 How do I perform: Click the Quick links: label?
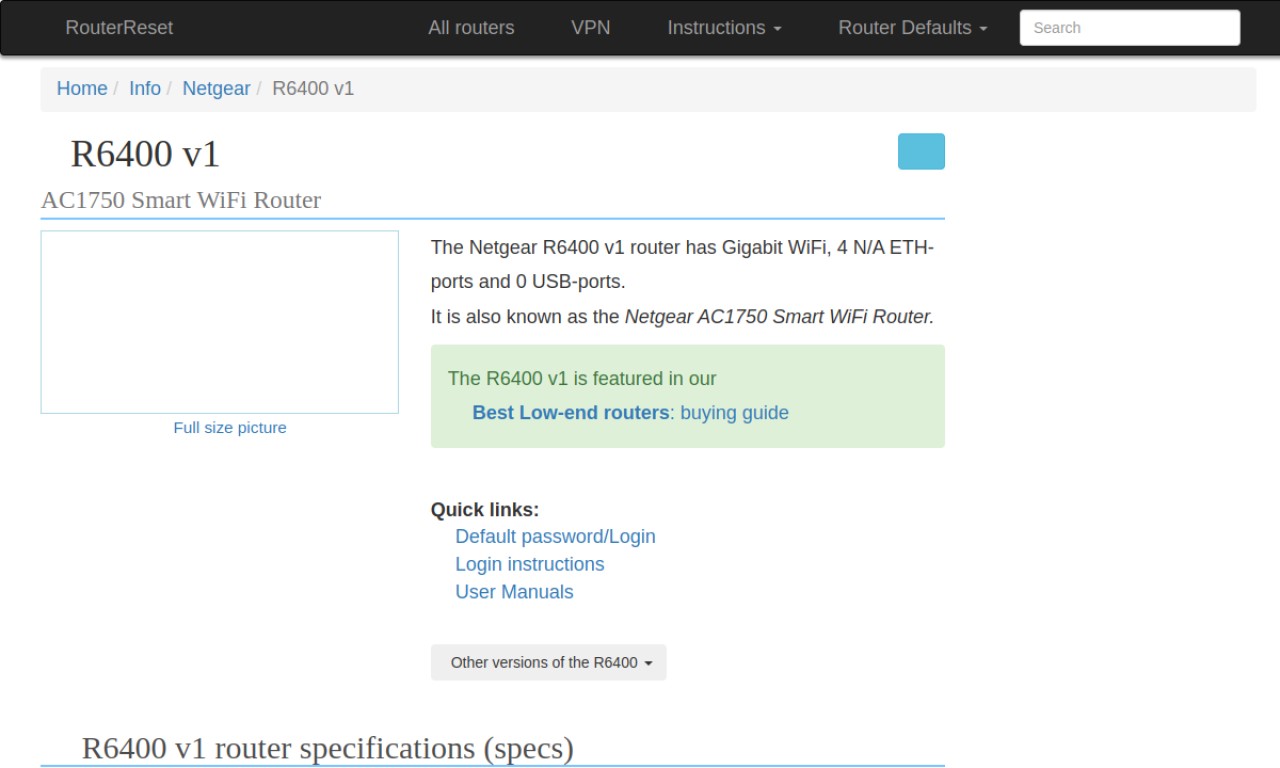pos(485,510)
